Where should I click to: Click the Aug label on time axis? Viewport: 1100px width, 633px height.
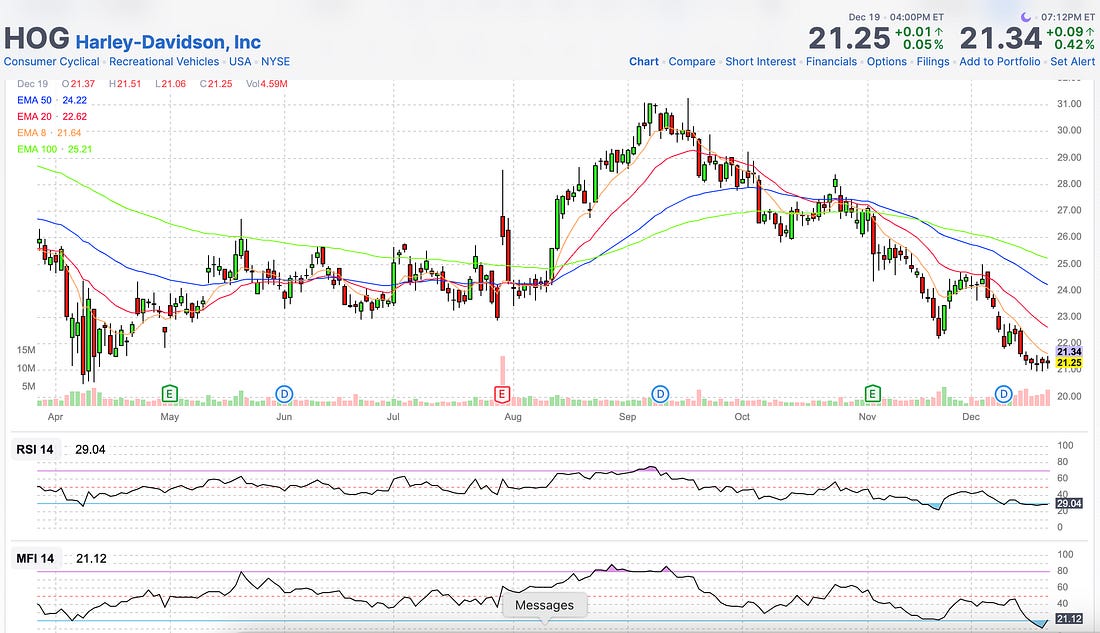[513, 417]
